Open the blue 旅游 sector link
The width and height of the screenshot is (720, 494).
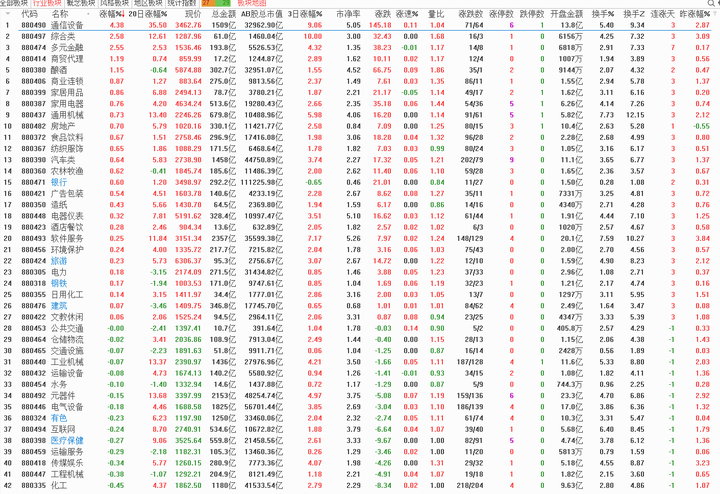[x=59, y=261]
